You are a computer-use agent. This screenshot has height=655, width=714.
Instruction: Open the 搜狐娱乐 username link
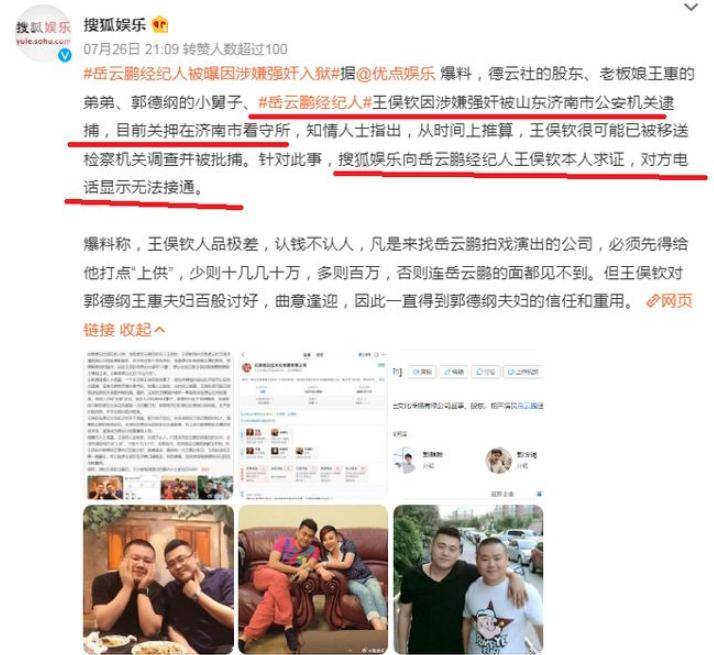[115, 25]
